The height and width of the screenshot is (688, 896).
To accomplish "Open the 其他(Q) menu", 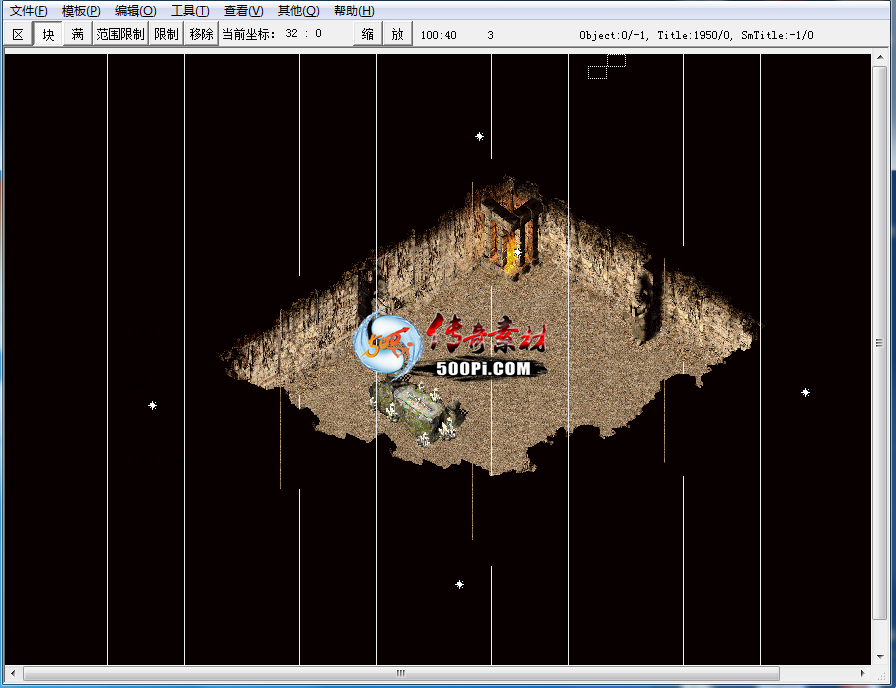I will [298, 11].
